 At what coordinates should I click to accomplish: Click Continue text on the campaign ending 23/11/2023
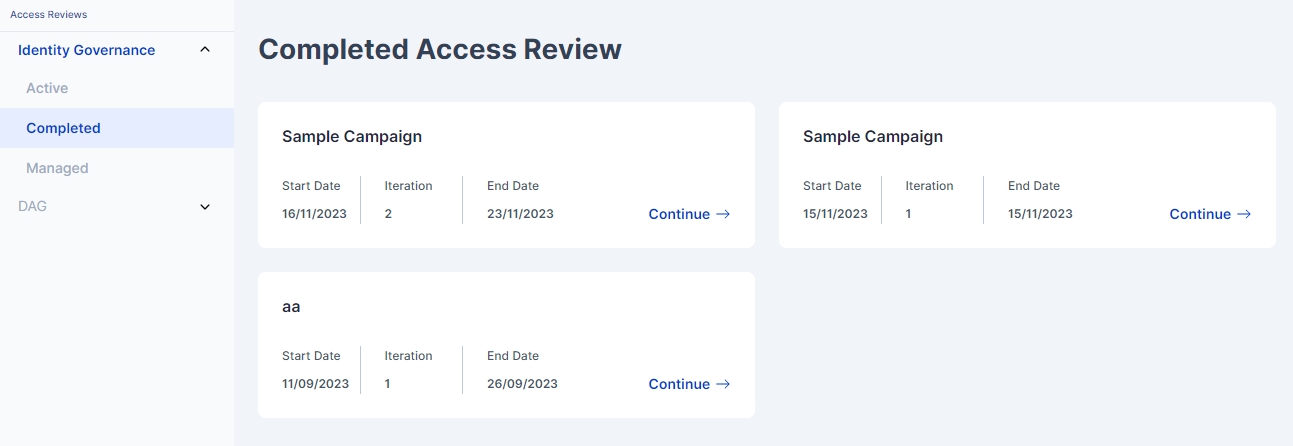tap(679, 214)
